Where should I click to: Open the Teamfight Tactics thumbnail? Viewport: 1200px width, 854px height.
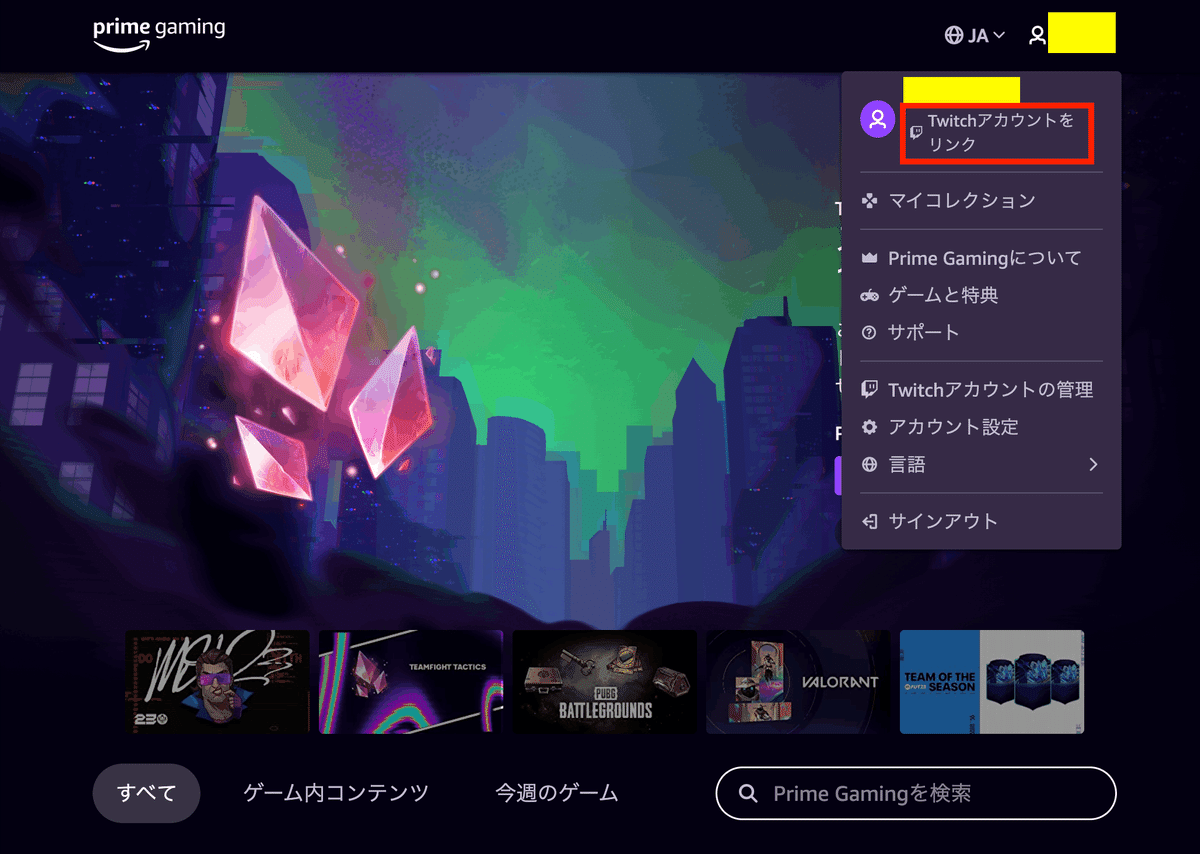pos(411,682)
